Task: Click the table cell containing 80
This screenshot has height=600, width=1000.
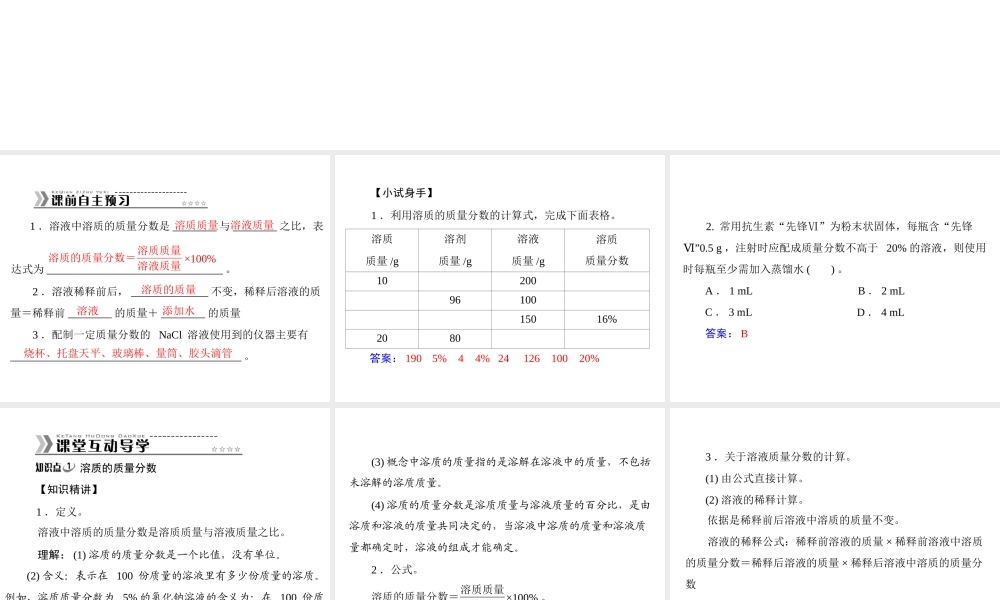Action: tap(455, 339)
